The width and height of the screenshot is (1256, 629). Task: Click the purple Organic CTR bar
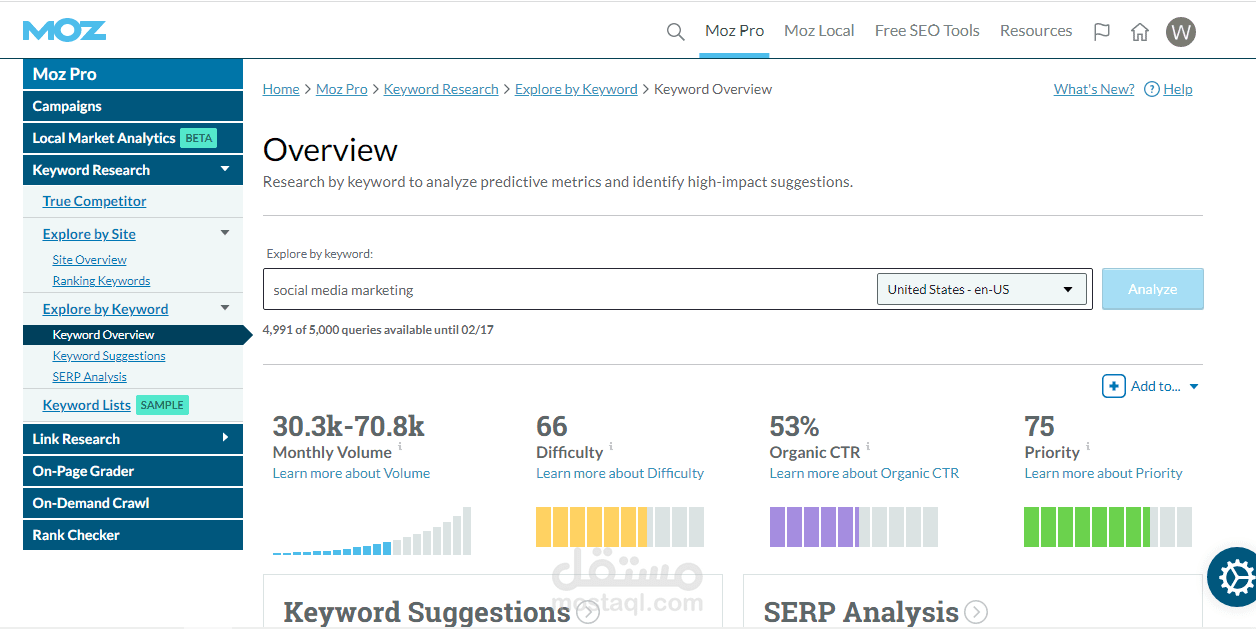click(854, 527)
